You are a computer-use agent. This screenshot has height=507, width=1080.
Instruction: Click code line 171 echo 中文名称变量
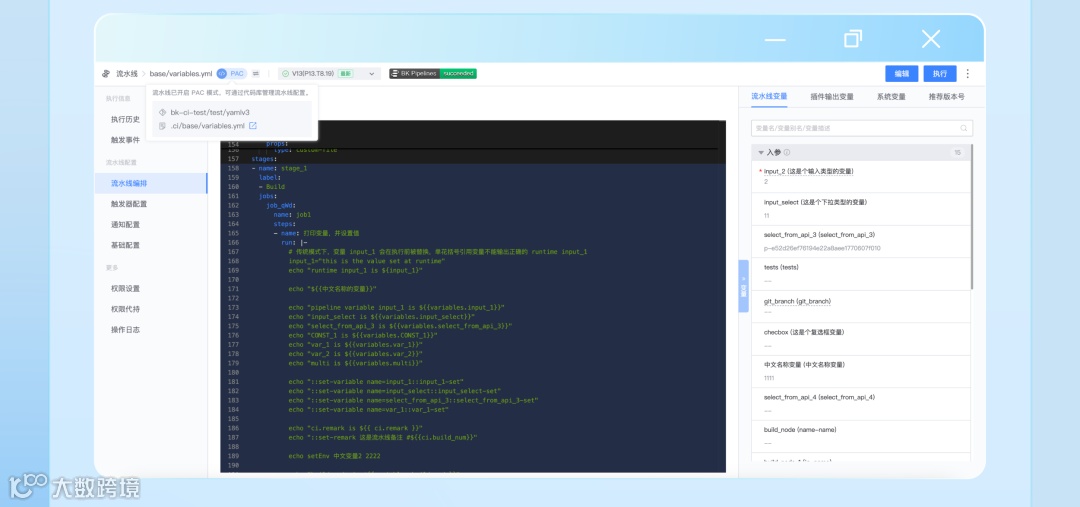(x=333, y=289)
